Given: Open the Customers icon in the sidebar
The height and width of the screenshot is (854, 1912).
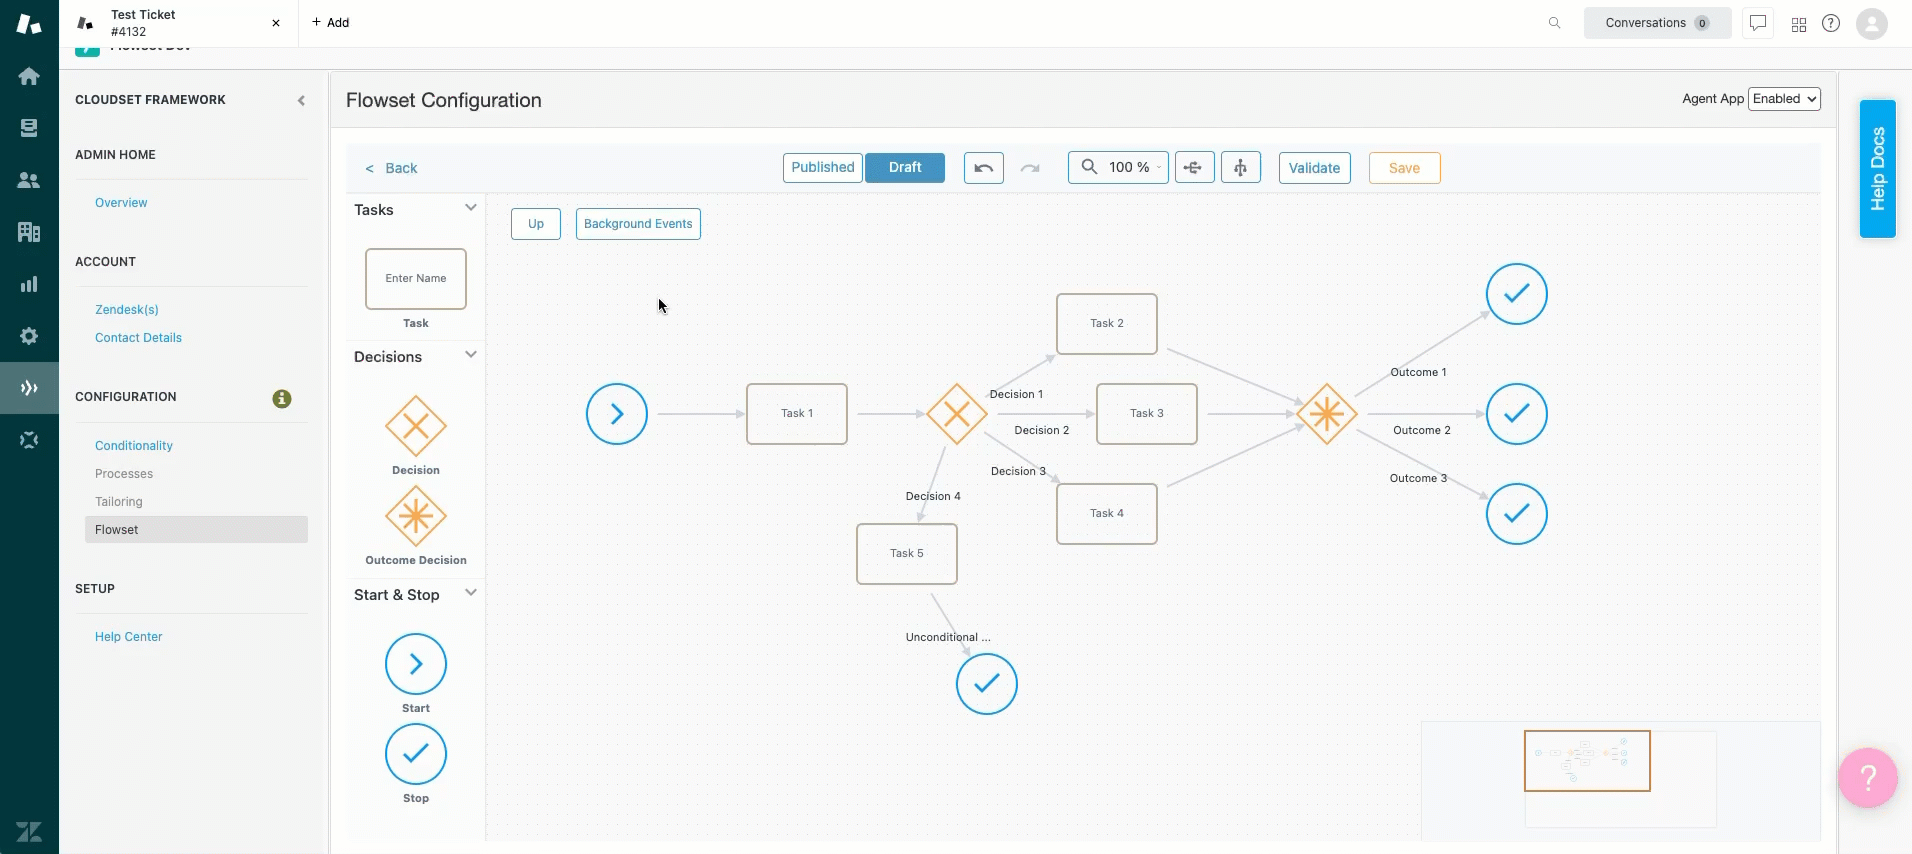Looking at the screenshot, I should [x=29, y=180].
